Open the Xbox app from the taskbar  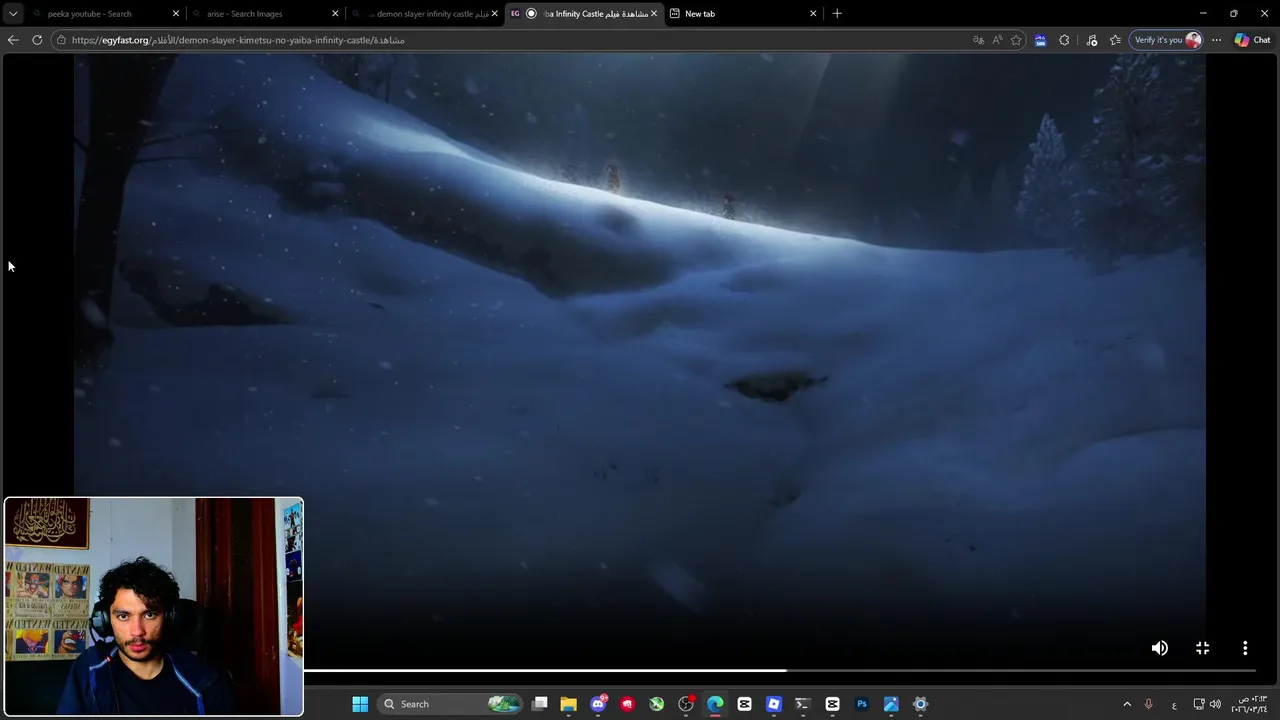(656, 704)
